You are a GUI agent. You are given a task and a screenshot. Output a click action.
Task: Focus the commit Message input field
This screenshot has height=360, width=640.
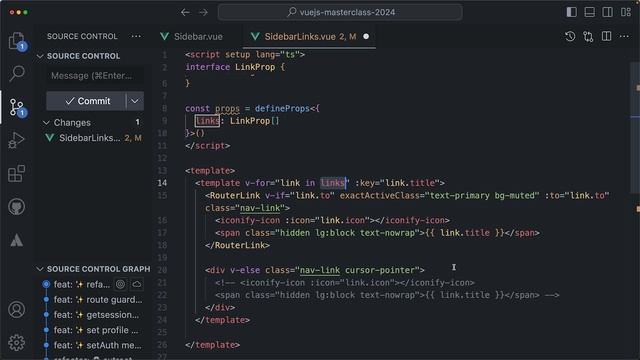tap(95, 76)
